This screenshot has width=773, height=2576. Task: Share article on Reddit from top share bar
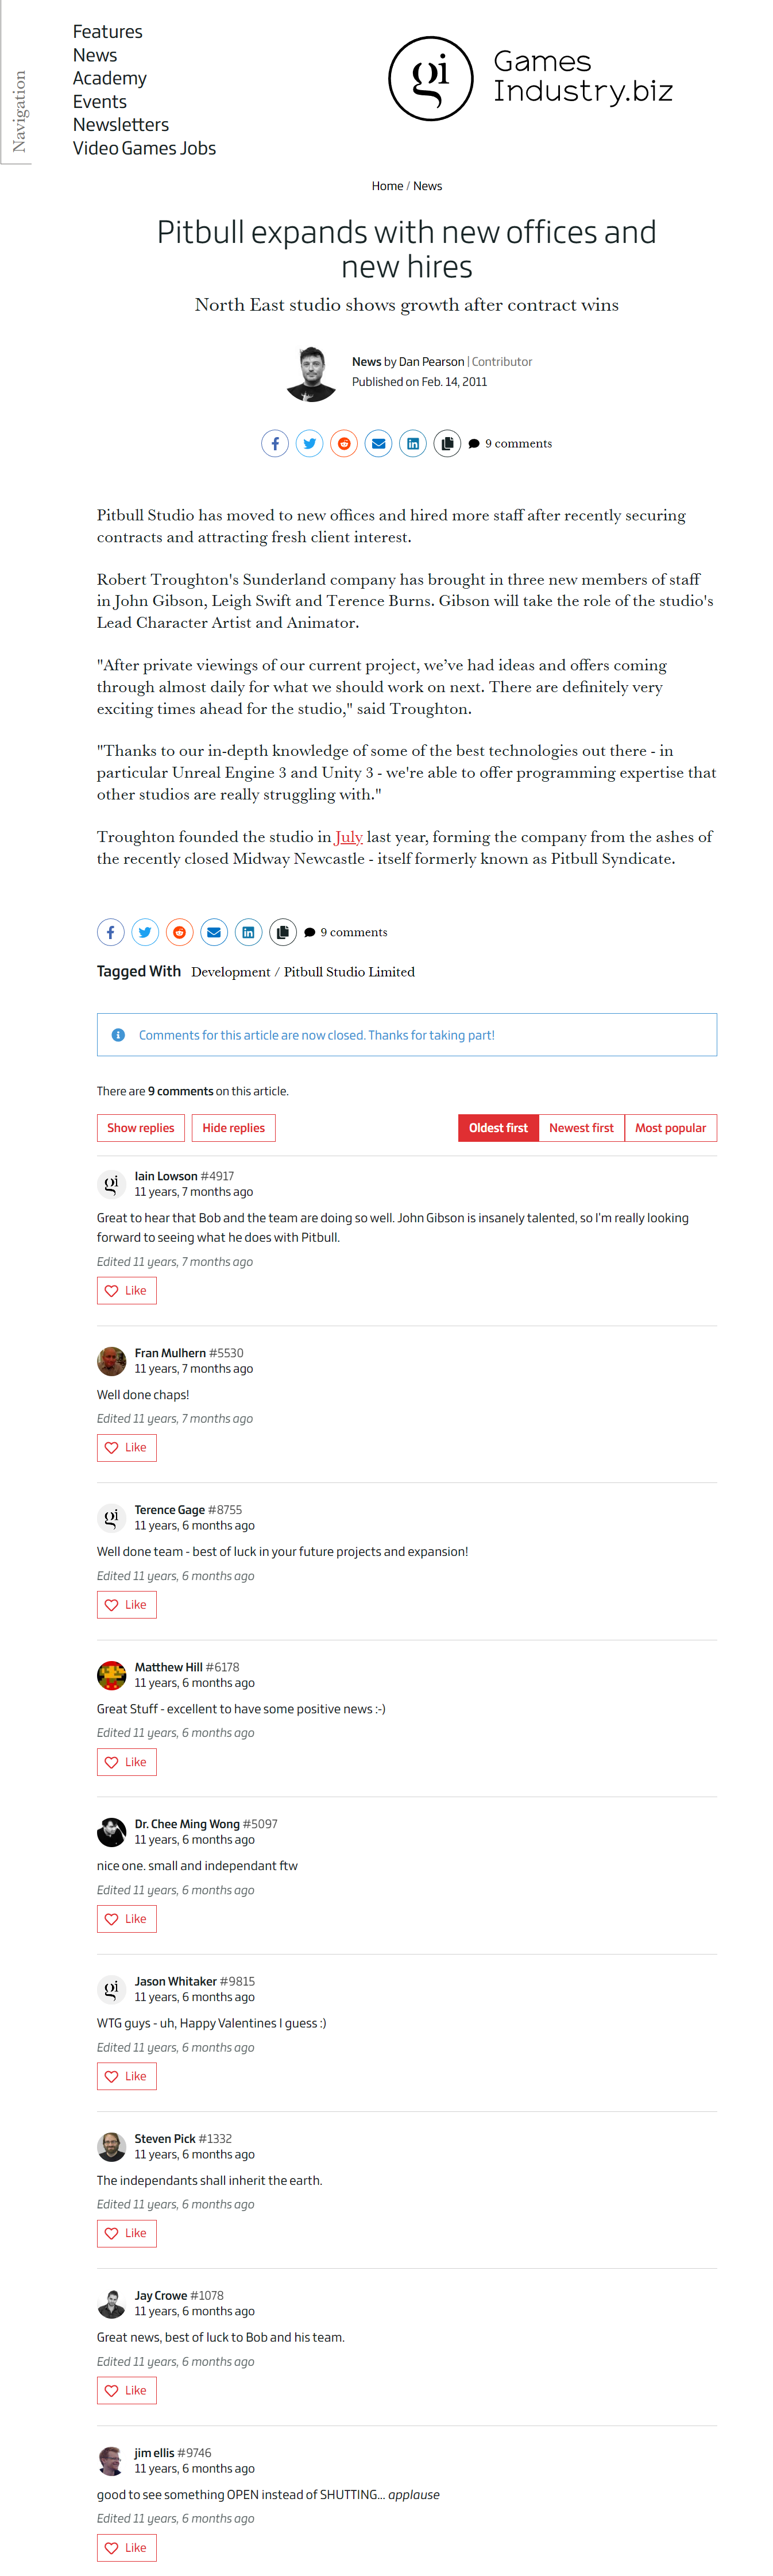344,443
